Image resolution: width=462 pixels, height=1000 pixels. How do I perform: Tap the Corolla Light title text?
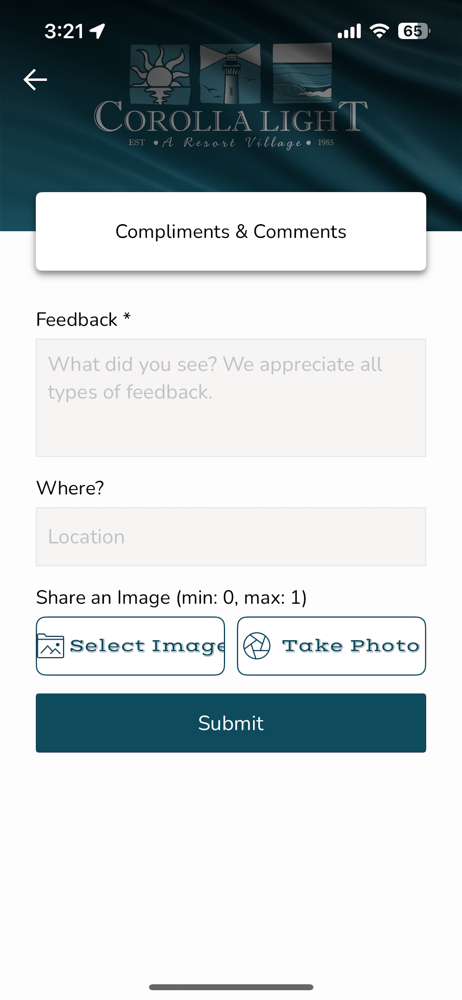[231, 117]
